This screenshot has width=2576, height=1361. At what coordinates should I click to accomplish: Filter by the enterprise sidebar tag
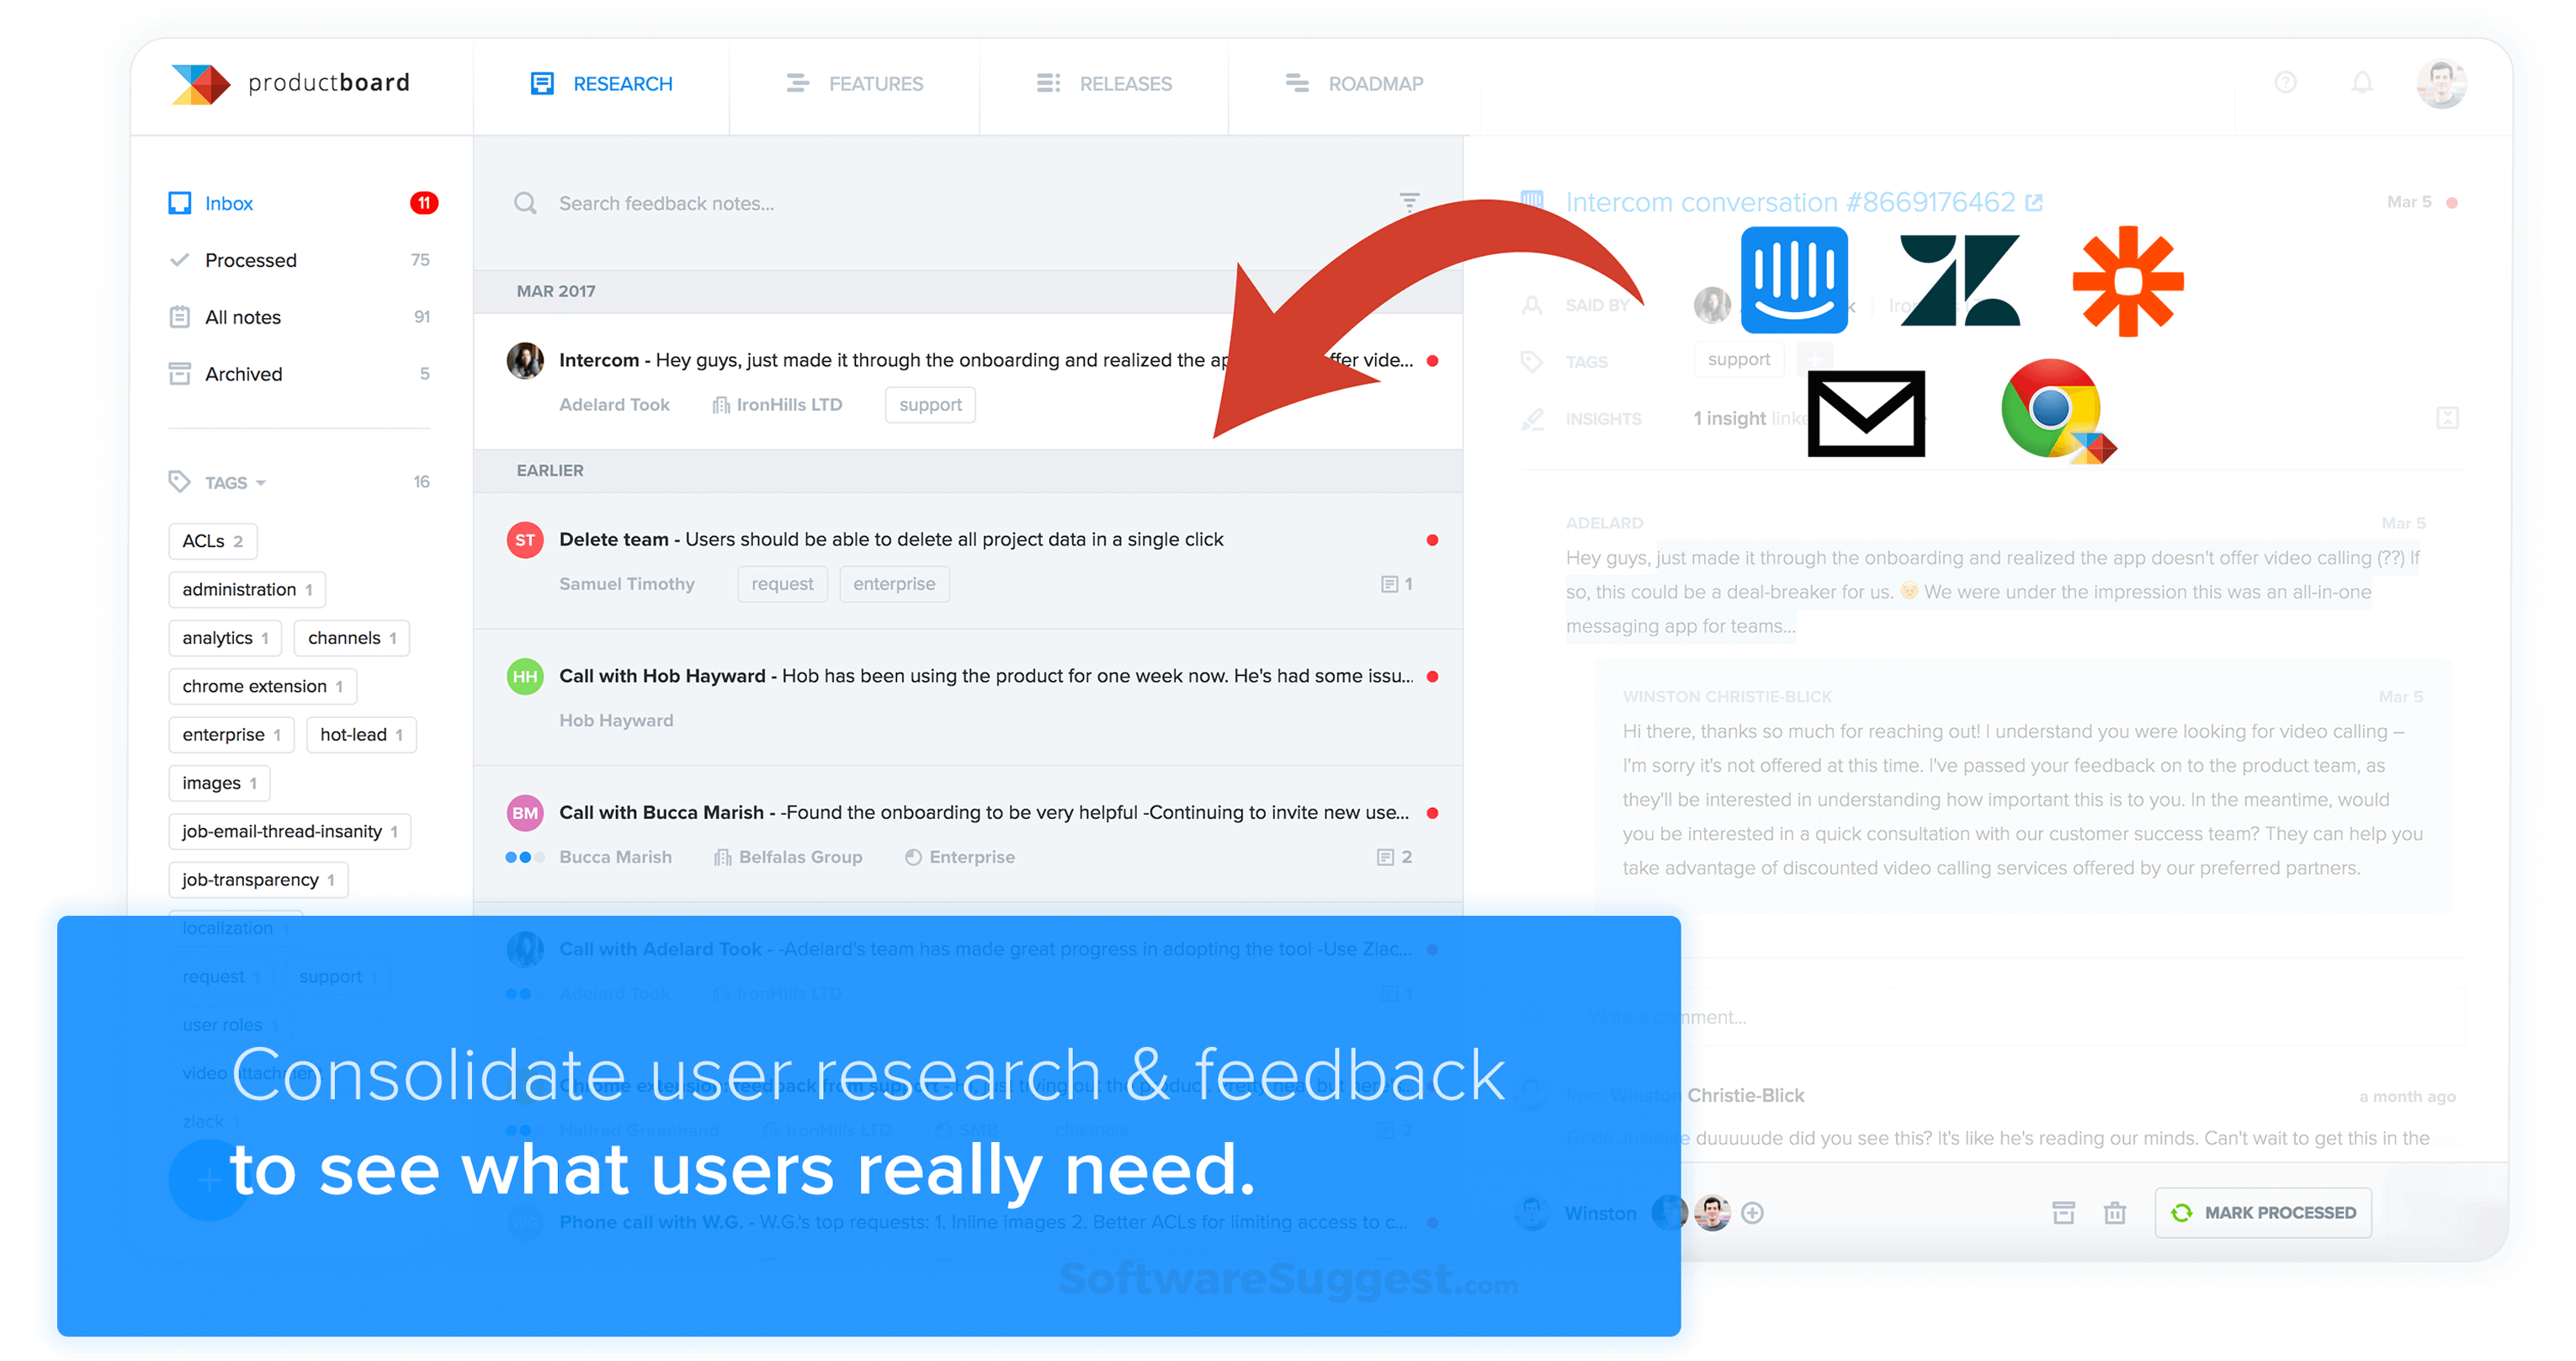[231, 735]
